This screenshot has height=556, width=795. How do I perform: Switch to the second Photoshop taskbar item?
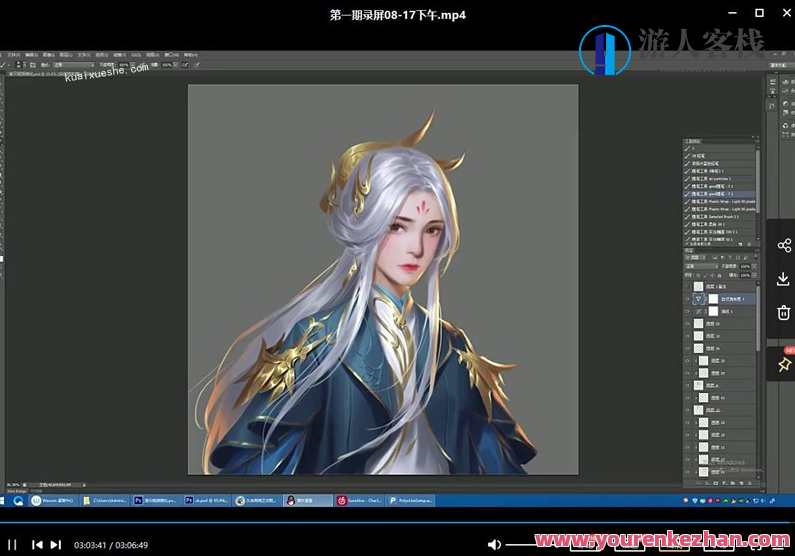point(206,501)
